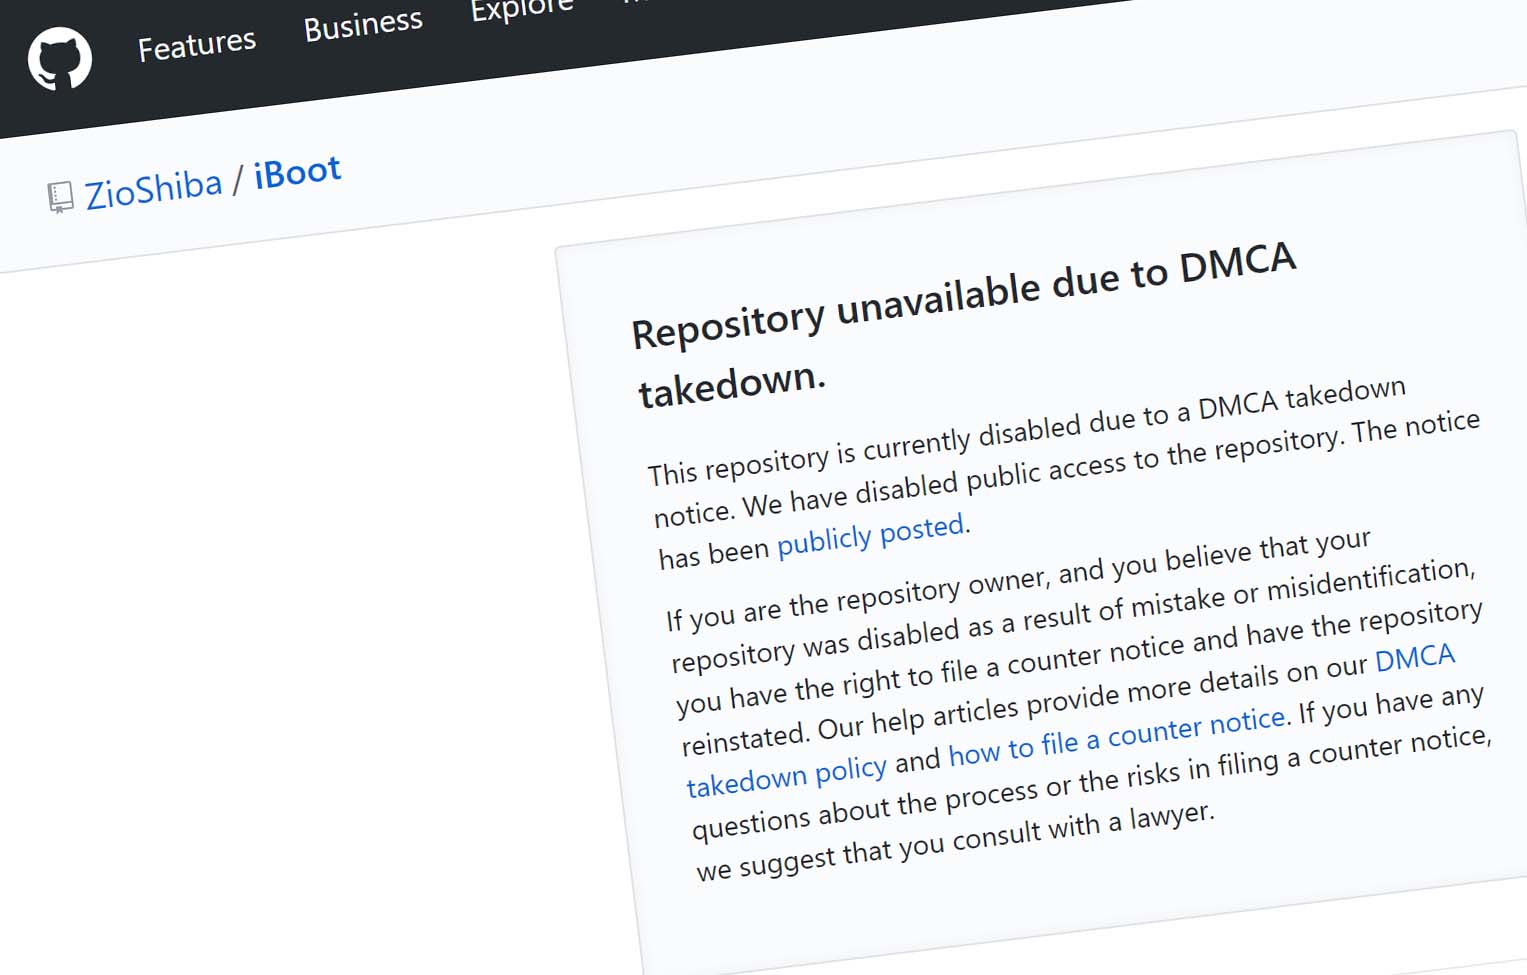Open the Features menu item
Screen dimensions: 1527x975
(197, 45)
